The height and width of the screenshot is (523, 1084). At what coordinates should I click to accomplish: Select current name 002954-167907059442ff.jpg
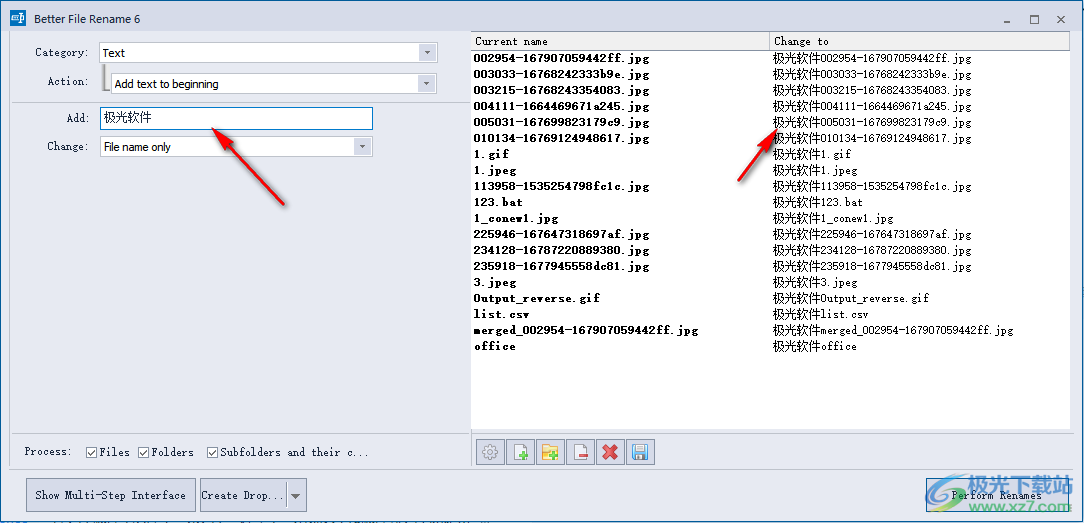(561, 58)
